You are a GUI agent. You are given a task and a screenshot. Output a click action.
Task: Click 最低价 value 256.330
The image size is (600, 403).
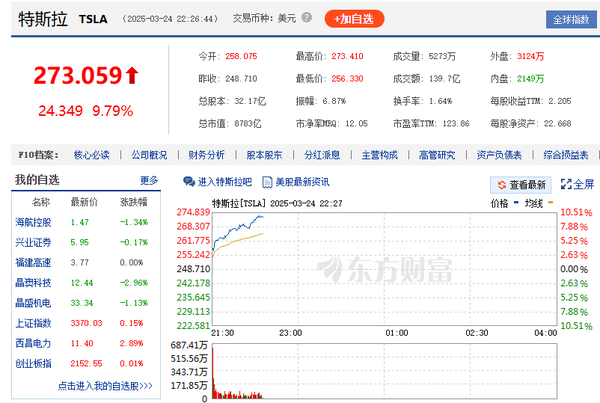click(347, 79)
